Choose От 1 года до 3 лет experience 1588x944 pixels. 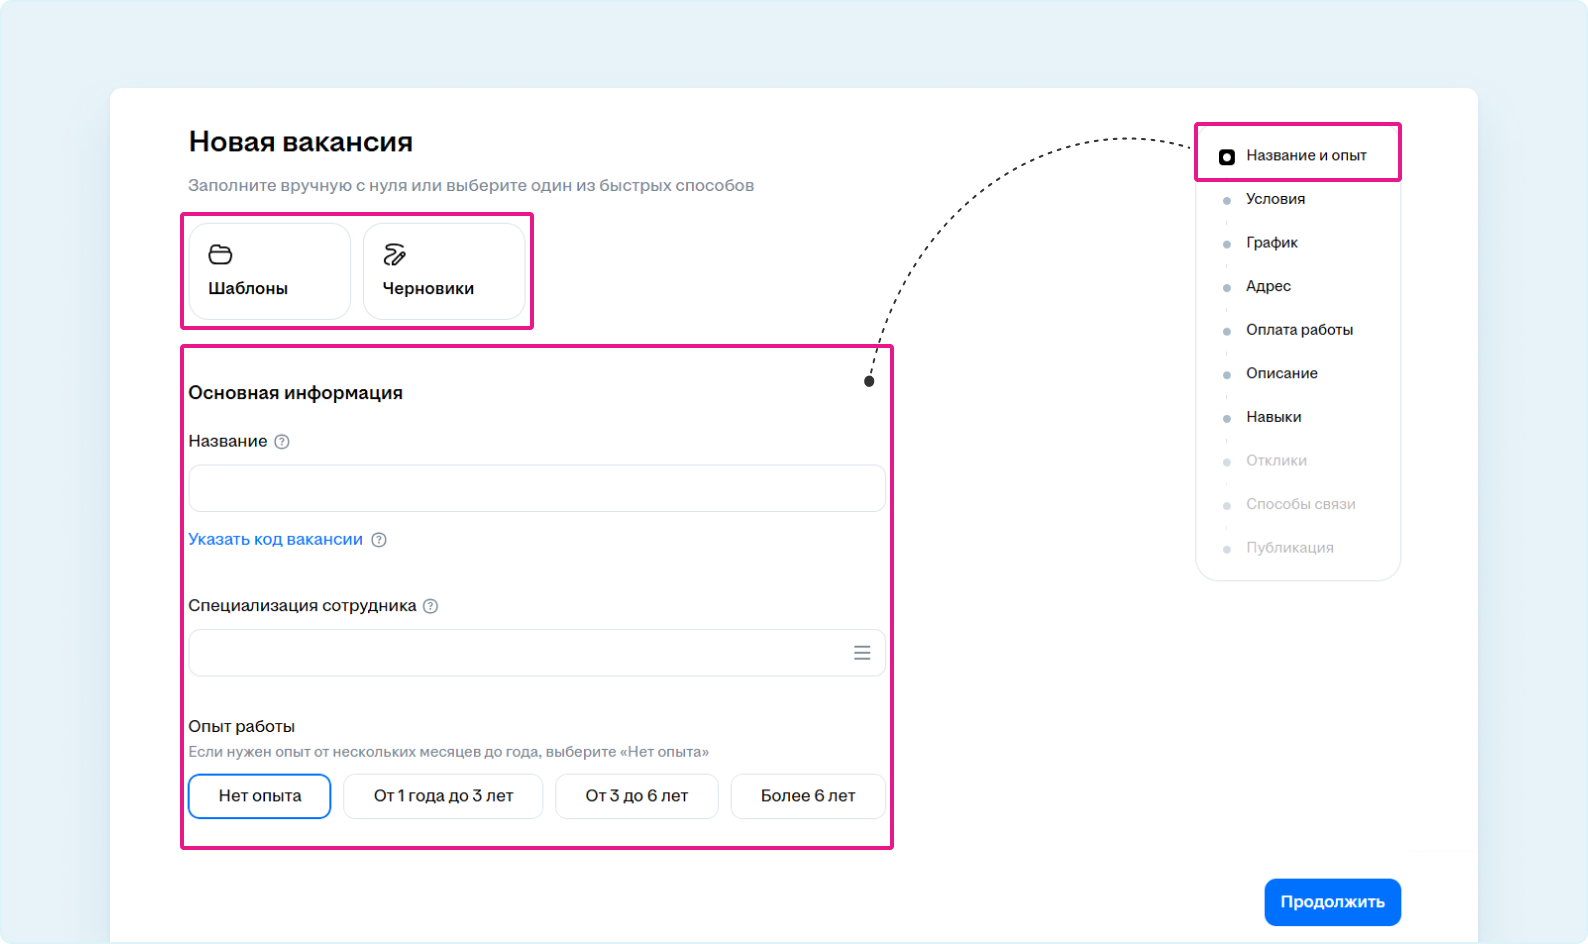pyautogui.click(x=443, y=796)
